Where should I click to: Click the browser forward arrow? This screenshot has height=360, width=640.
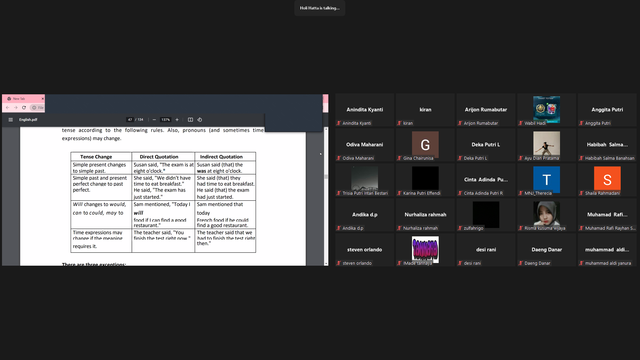point(16,107)
